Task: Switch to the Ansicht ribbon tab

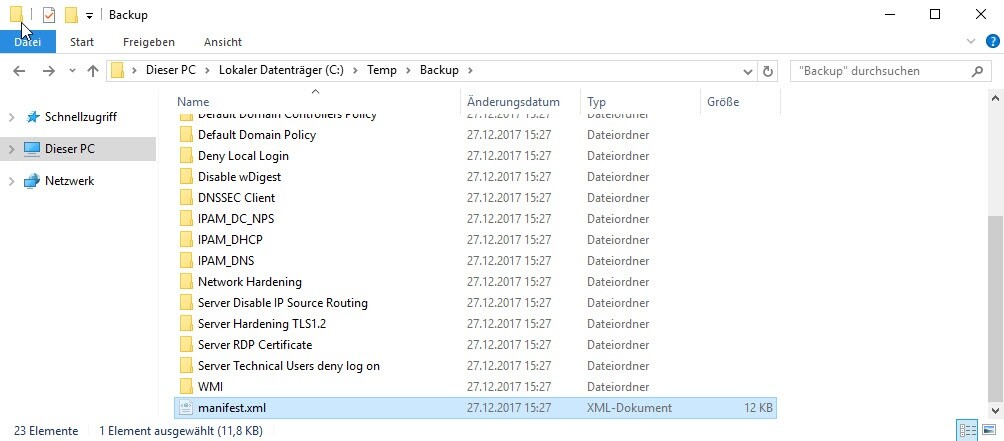Action: [x=222, y=42]
